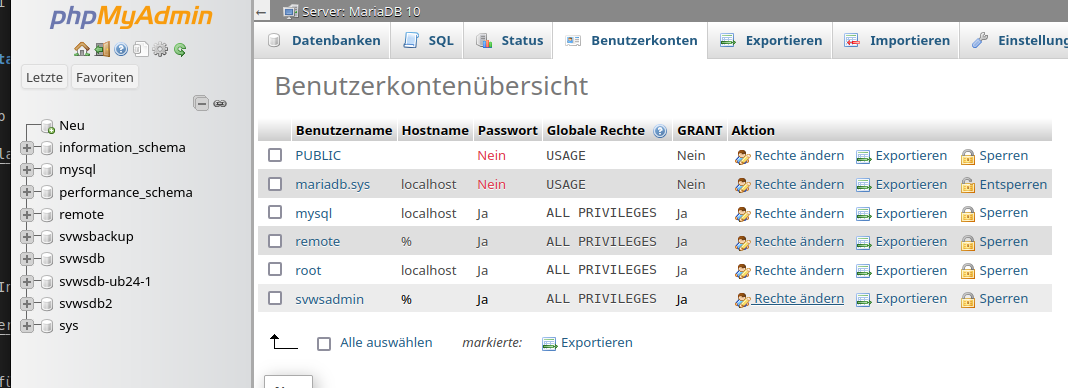The image size is (1068, 388).
Task: Open the Status tab
Action: [509, 41]
